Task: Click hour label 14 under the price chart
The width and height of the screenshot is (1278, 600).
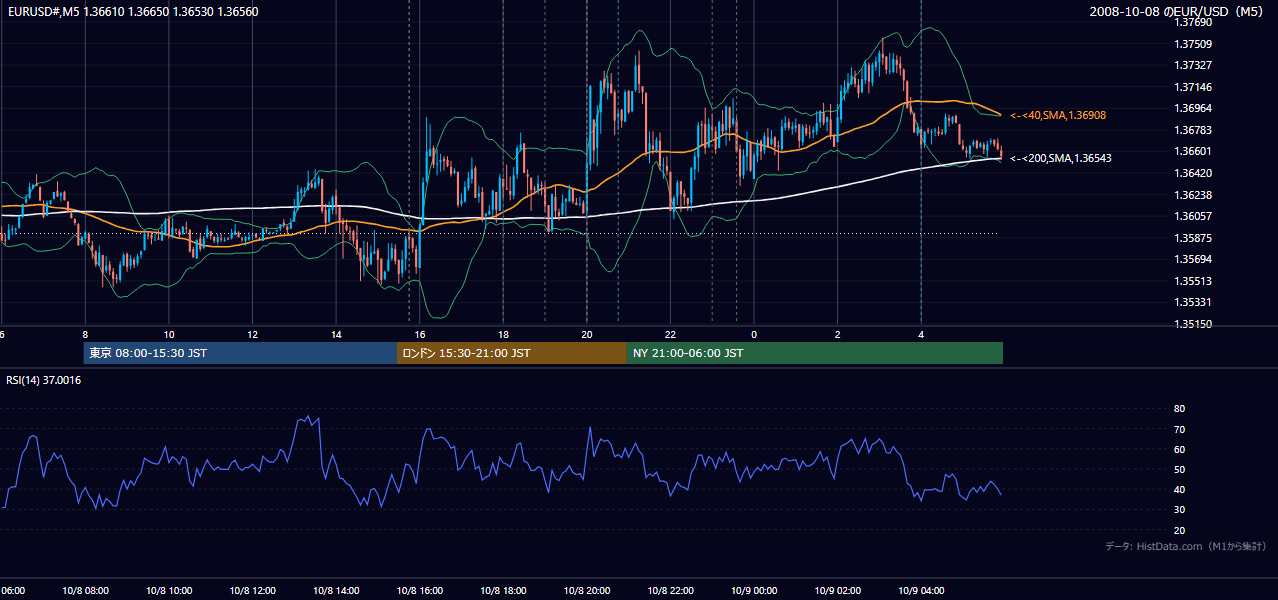Action: (336, 334)
